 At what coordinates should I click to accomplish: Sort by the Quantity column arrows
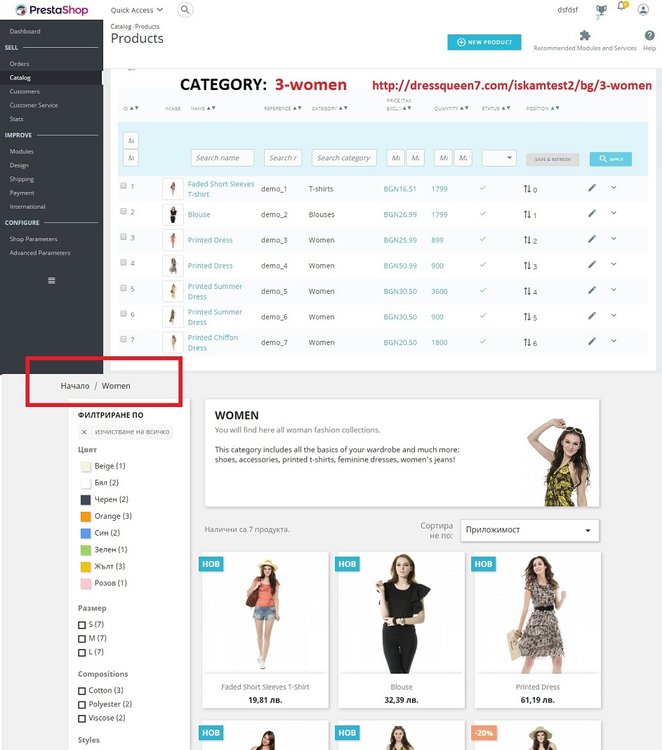point(464,108)
